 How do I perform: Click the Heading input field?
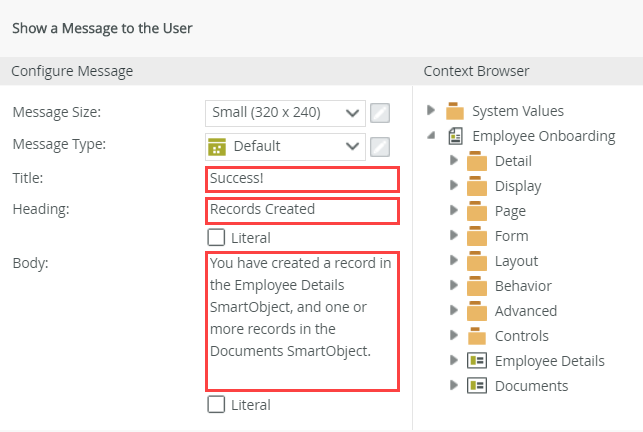(302, 210)
